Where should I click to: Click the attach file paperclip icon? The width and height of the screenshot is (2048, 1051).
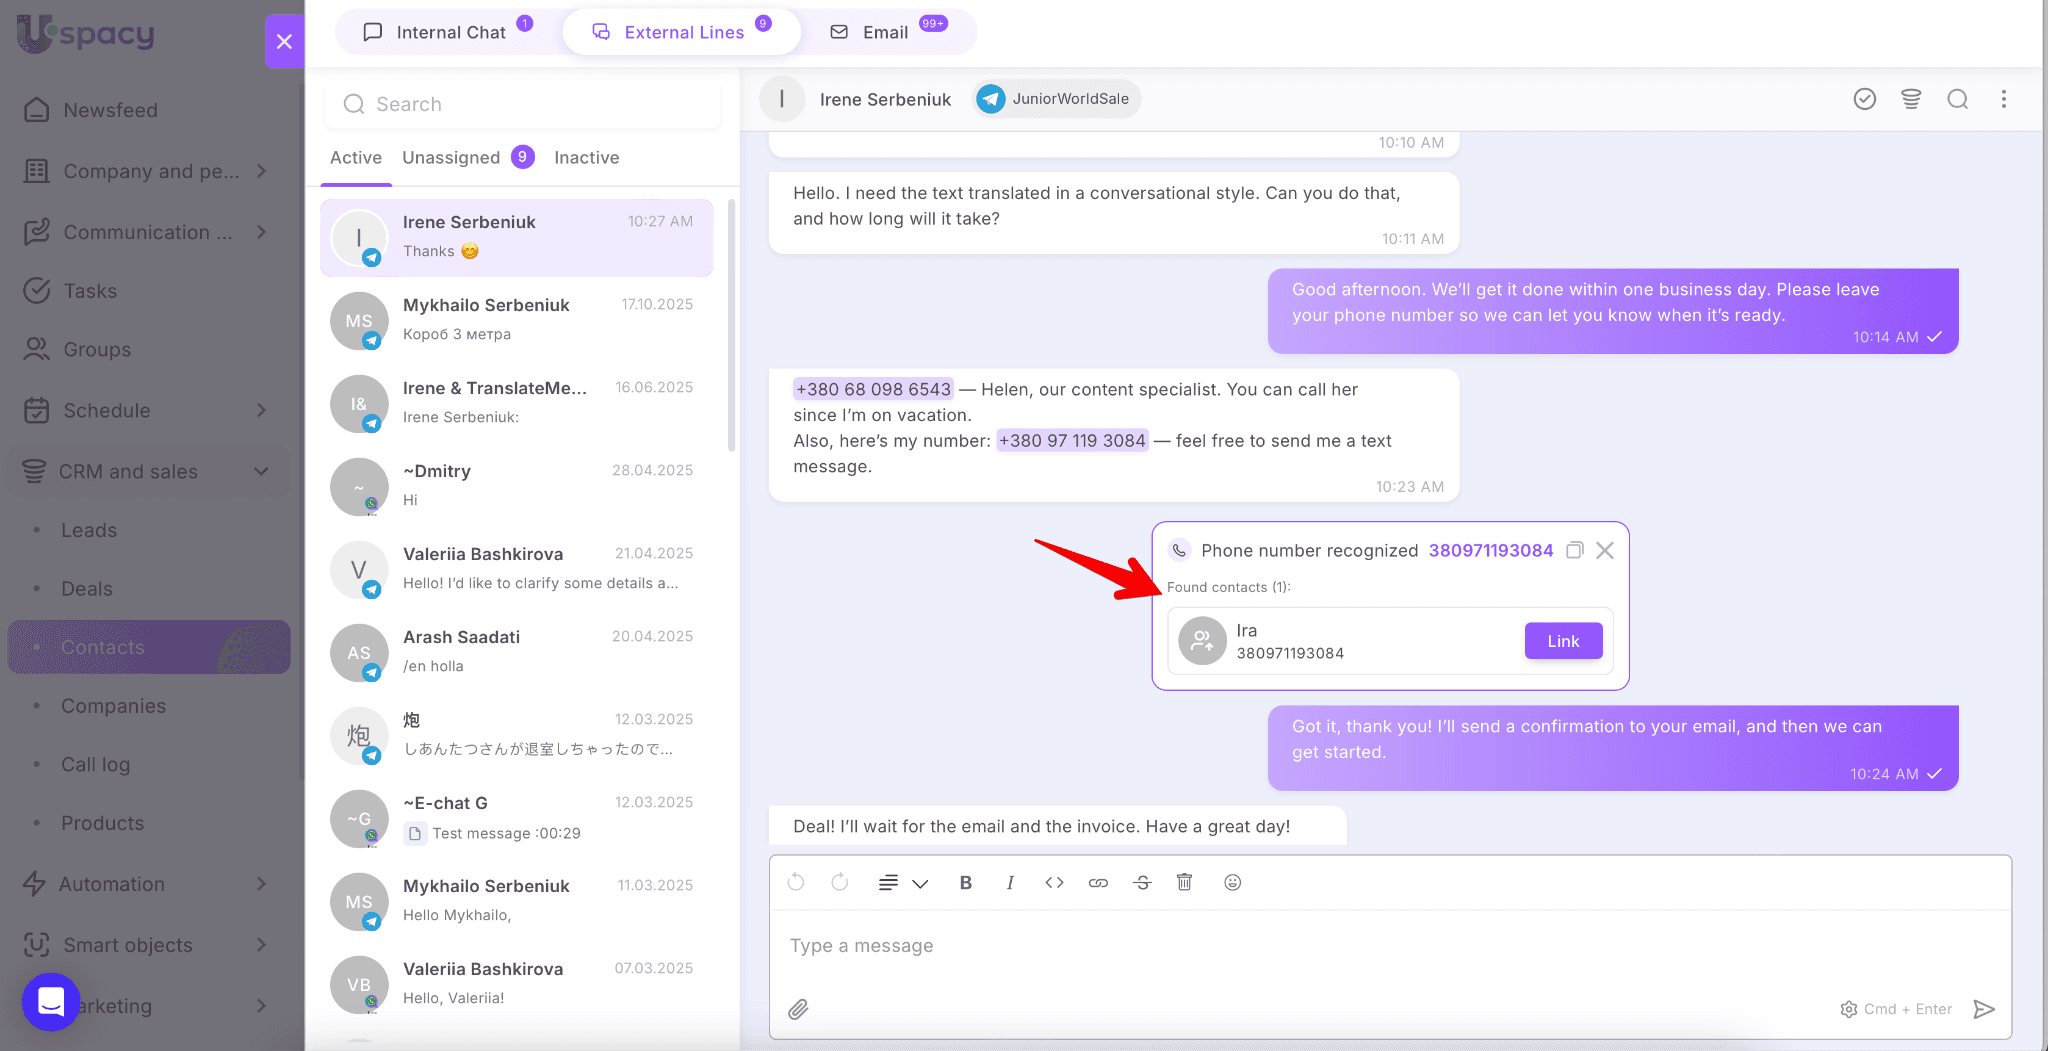[x=798, y=1009]
